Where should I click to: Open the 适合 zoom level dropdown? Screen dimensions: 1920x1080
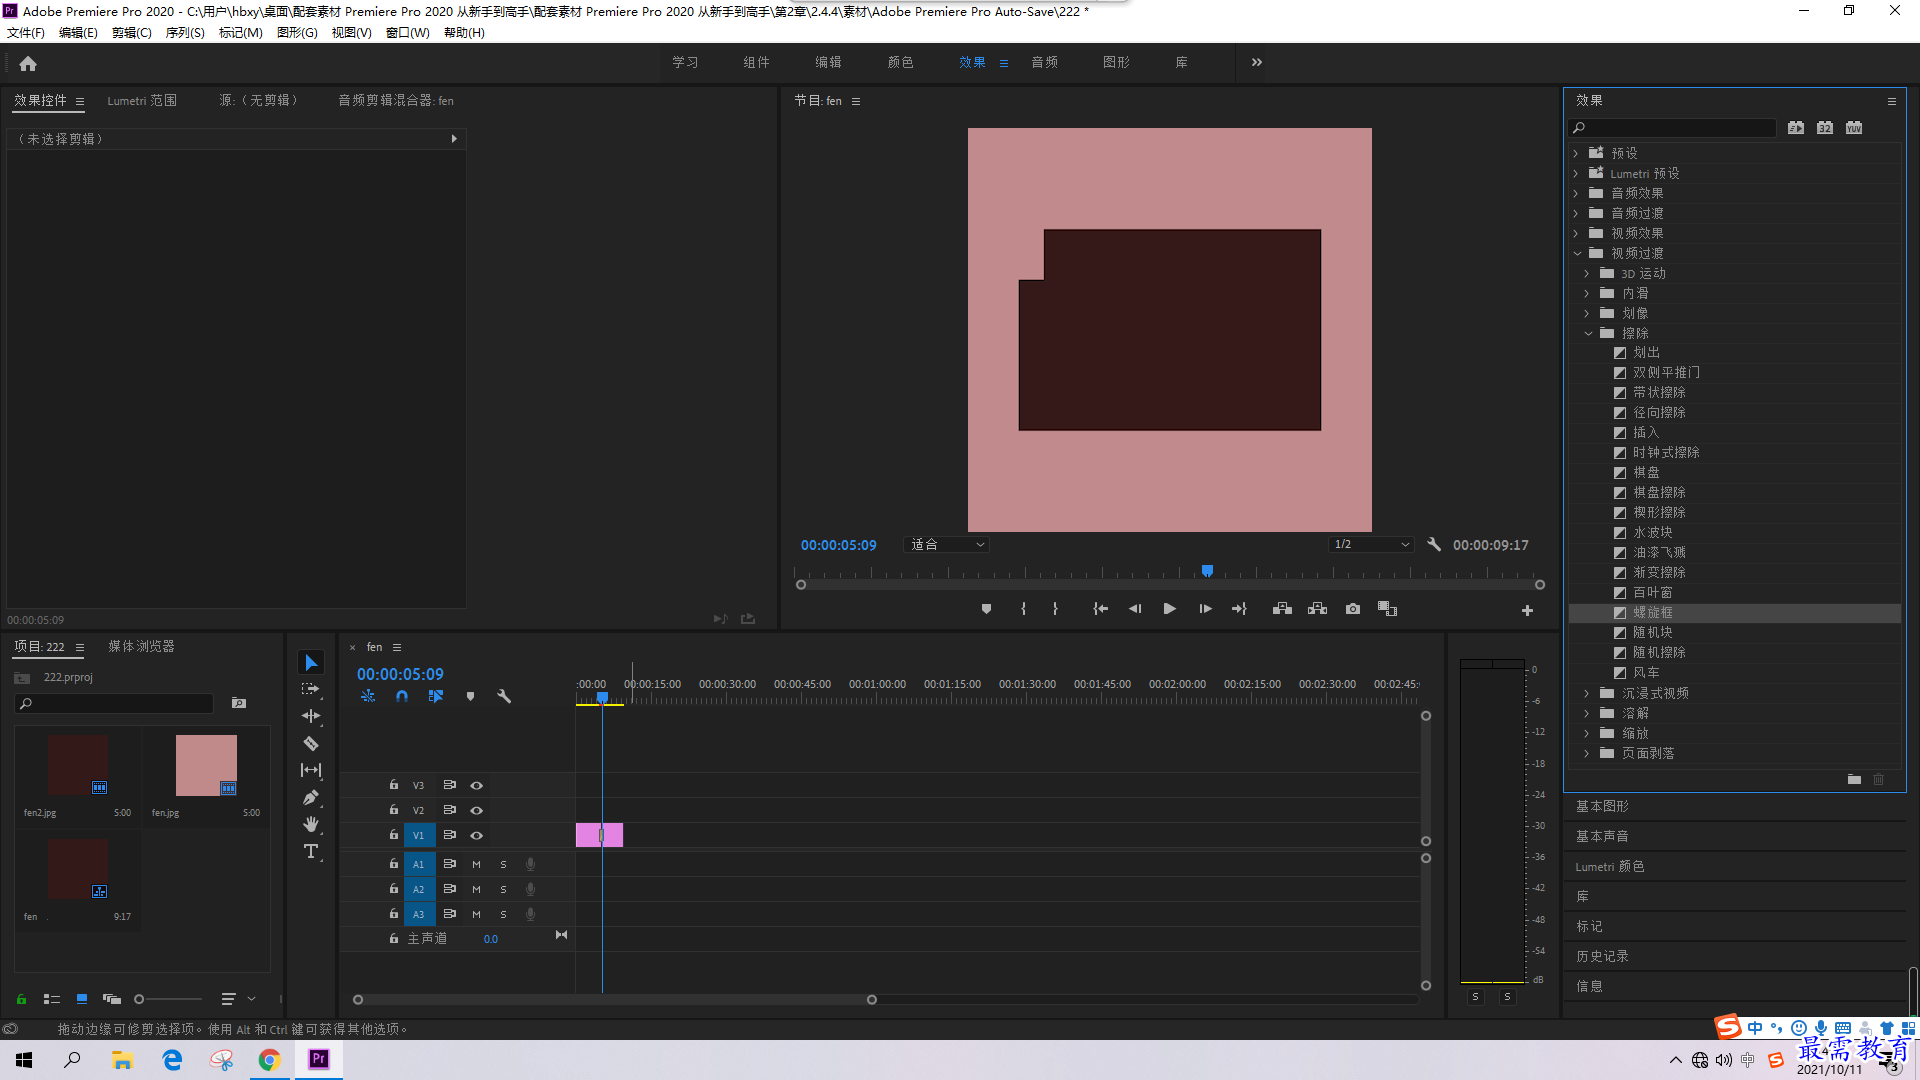point(946,545)
